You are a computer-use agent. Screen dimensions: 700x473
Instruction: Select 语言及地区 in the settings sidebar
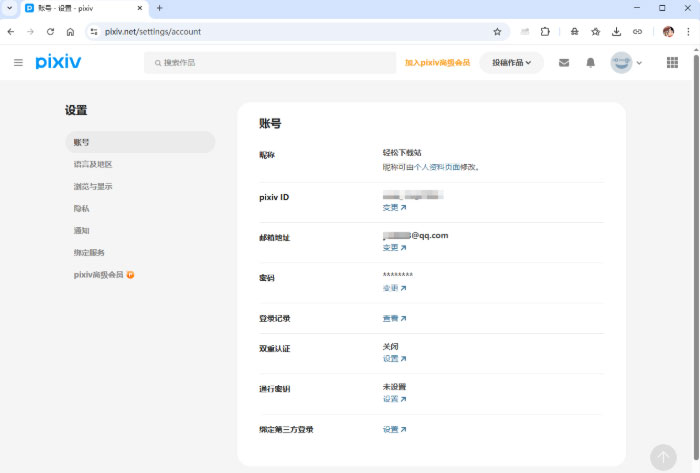[93, 164]
